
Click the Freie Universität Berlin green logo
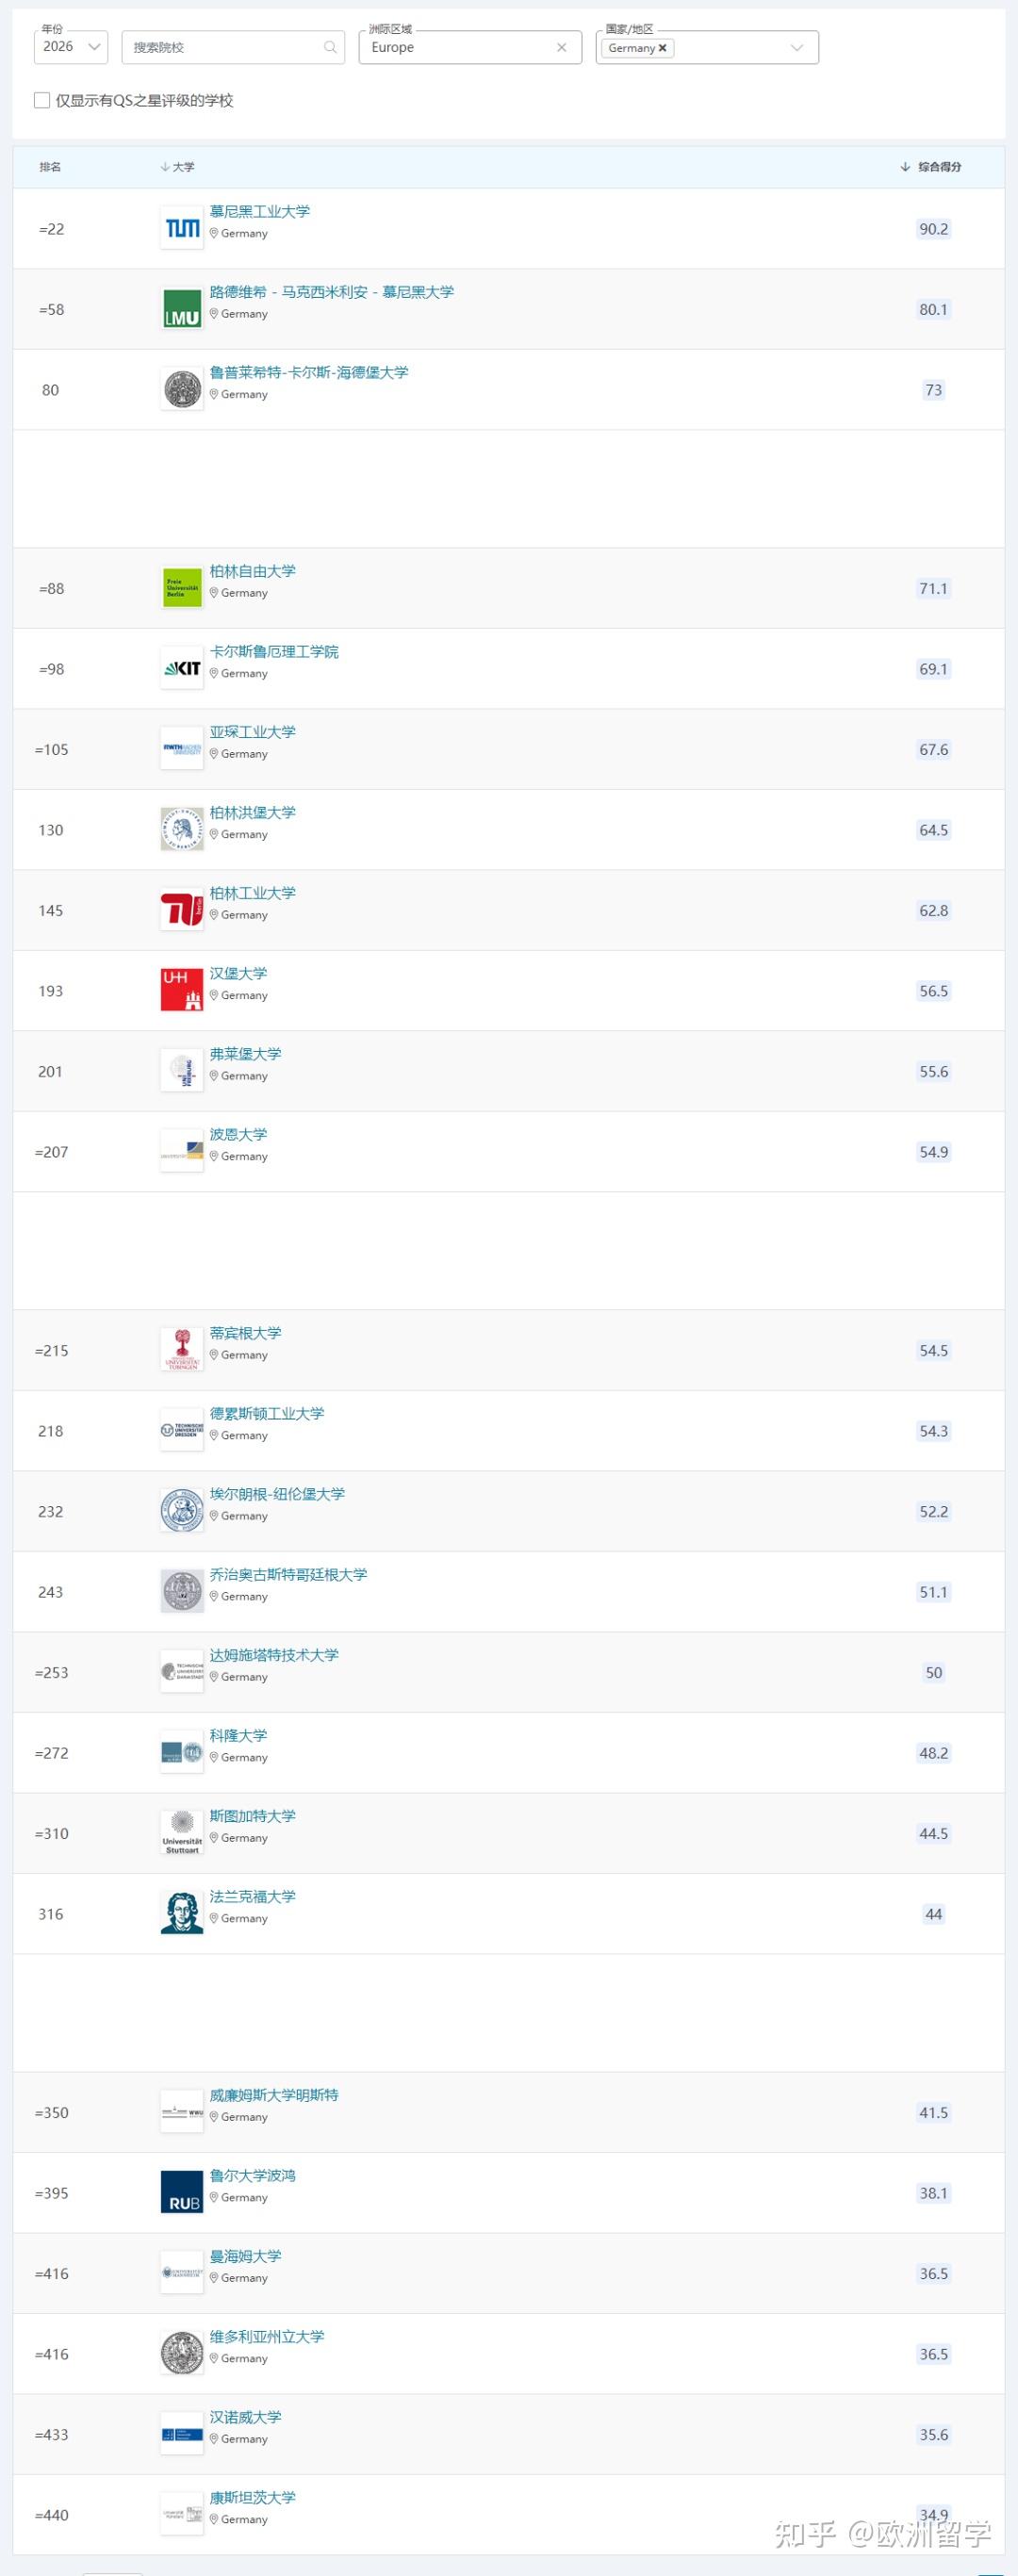(x=182, y=588)
